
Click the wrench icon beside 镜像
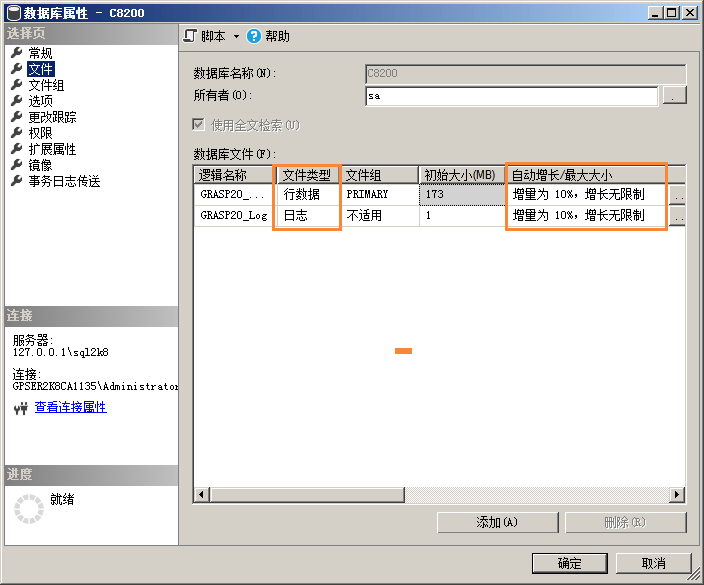[x=17, y=165]
